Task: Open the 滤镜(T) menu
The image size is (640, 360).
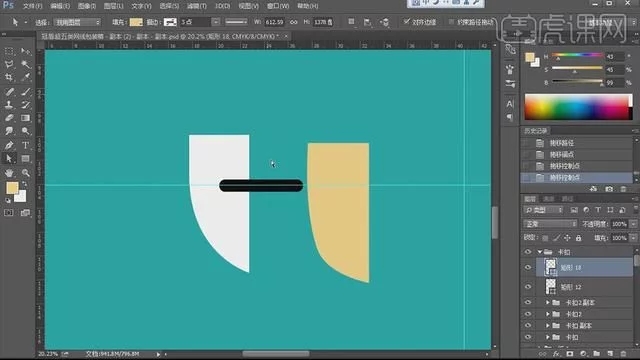Action: [x=196, y=6]
